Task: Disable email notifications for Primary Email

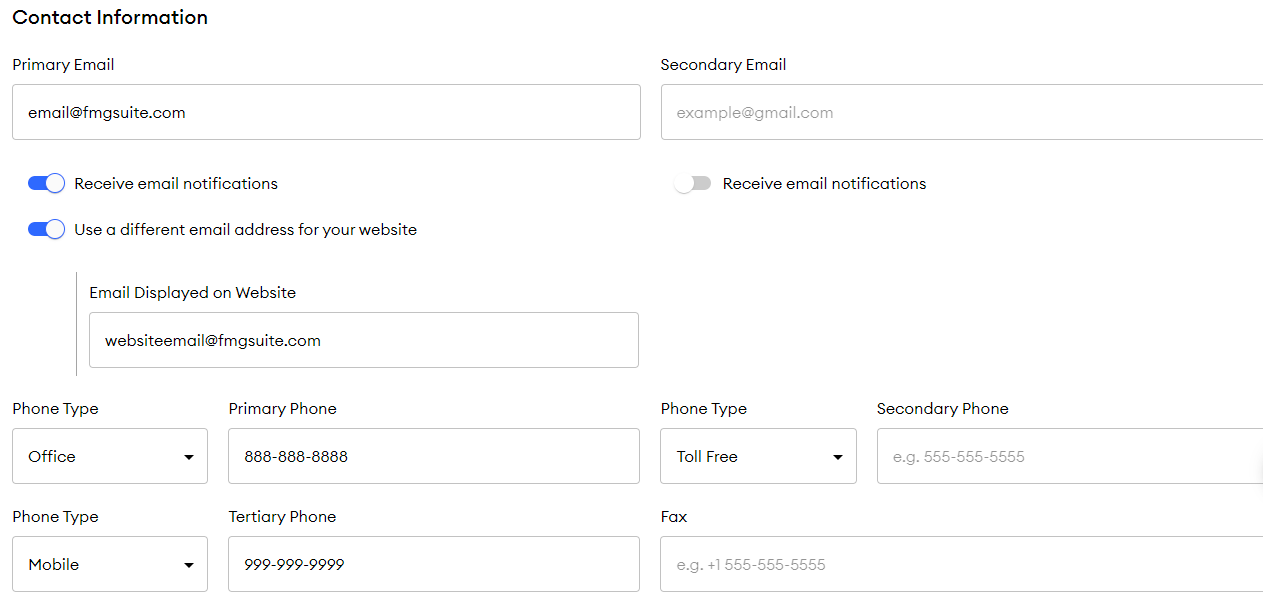Action: [x=45, y=183]
